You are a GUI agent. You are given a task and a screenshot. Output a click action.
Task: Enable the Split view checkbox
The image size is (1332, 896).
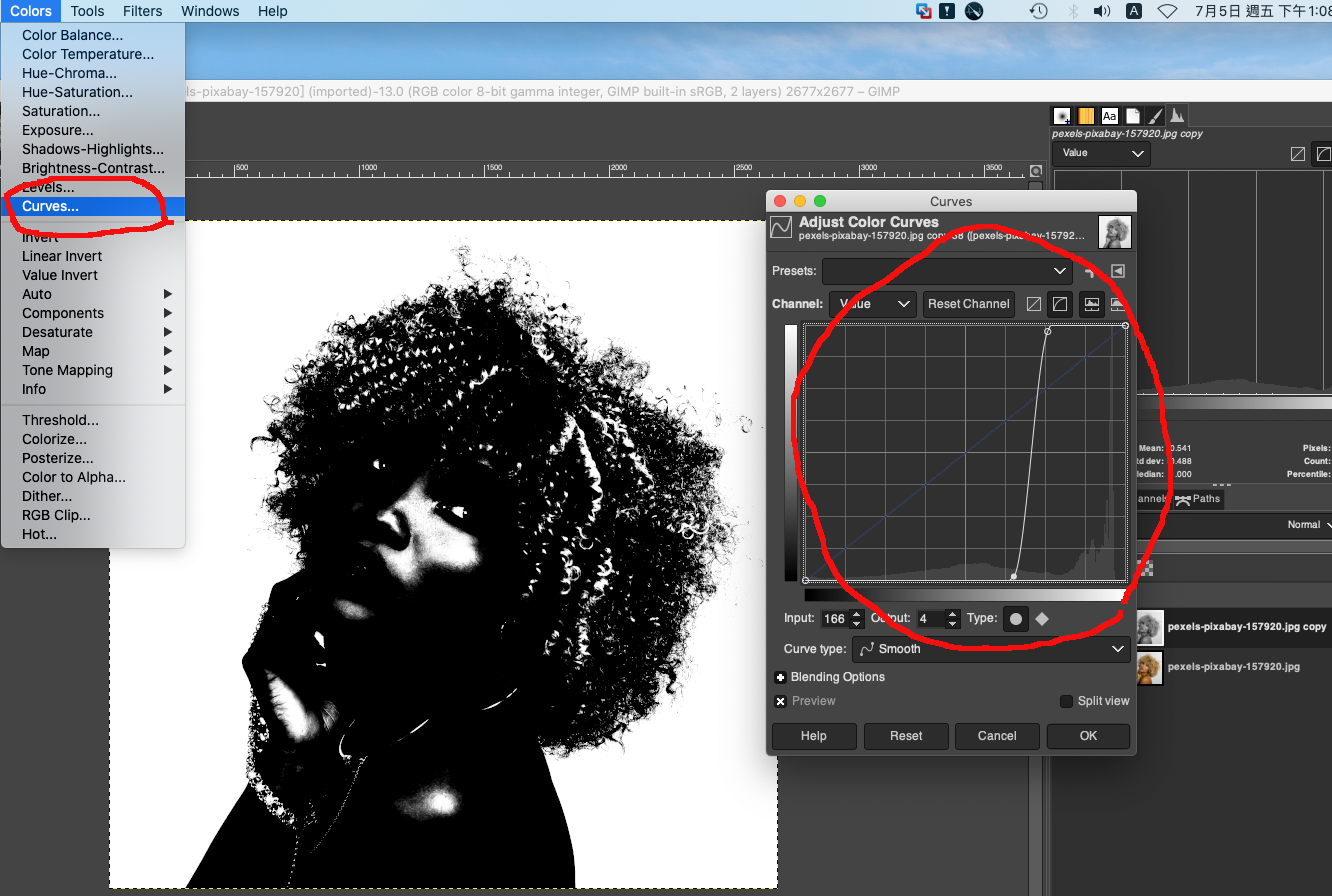[1066, 701]
